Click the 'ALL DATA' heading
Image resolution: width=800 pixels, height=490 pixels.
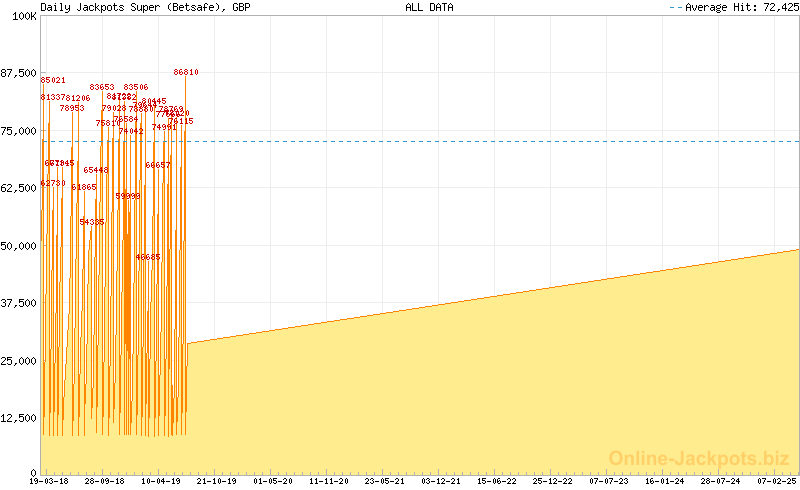[429, 7]
